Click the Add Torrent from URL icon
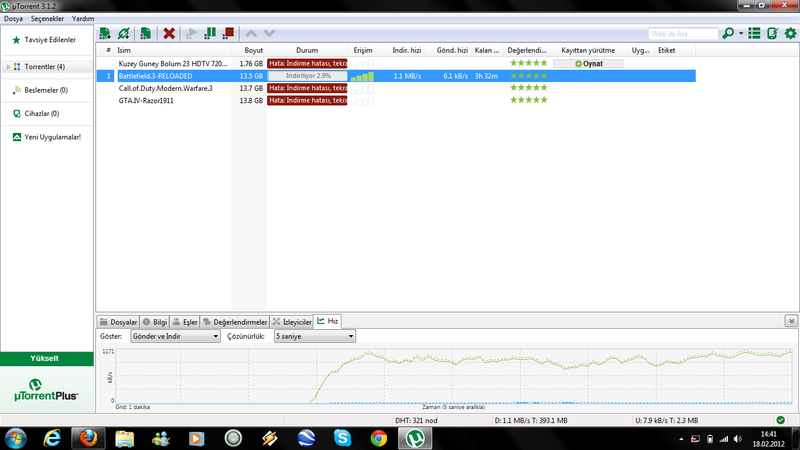Viewport: 800px width, 450px height. click(x=124, y=34)
